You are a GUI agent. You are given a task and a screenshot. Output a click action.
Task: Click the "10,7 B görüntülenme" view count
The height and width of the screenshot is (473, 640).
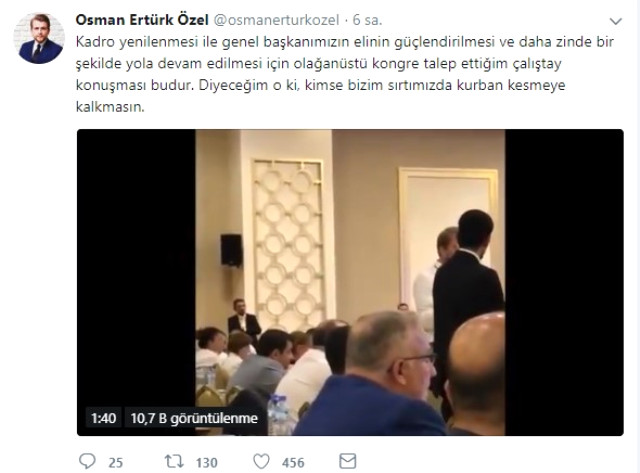tap(194, 418)
